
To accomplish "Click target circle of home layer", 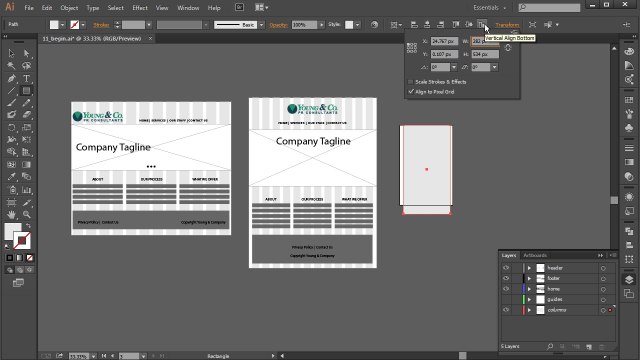I will (x=603, y=289).
